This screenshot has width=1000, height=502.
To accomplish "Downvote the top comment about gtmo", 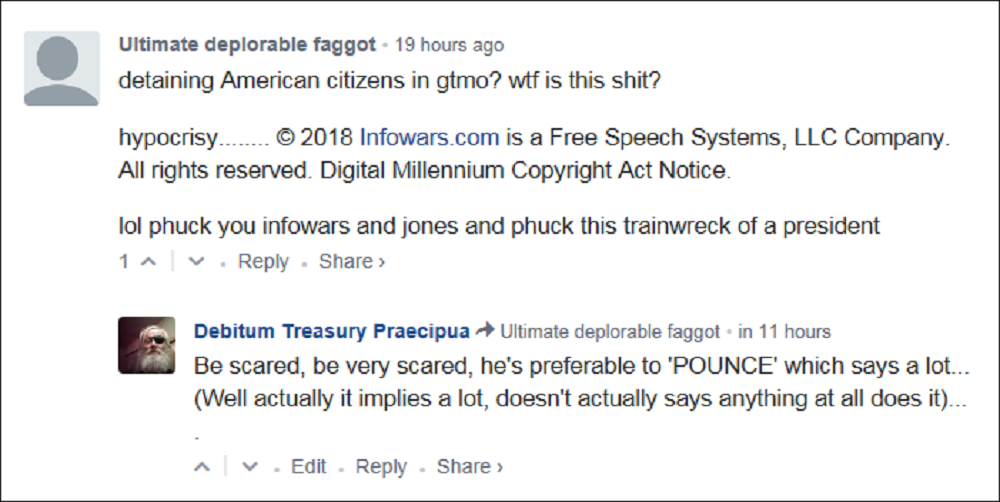I will pyautogui.click(x=196, y=262).
